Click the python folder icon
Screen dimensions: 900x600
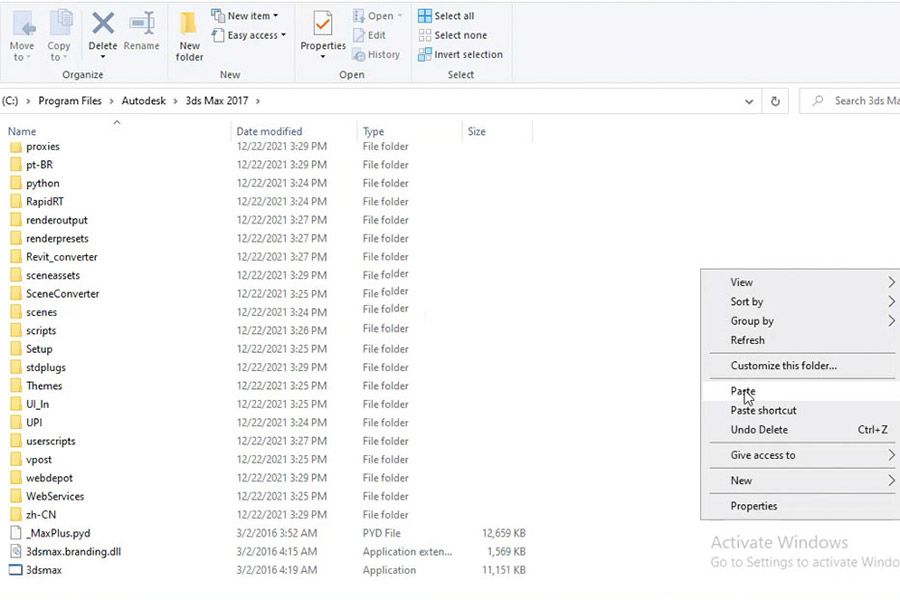pyautogui.click(x=16, y=183)
